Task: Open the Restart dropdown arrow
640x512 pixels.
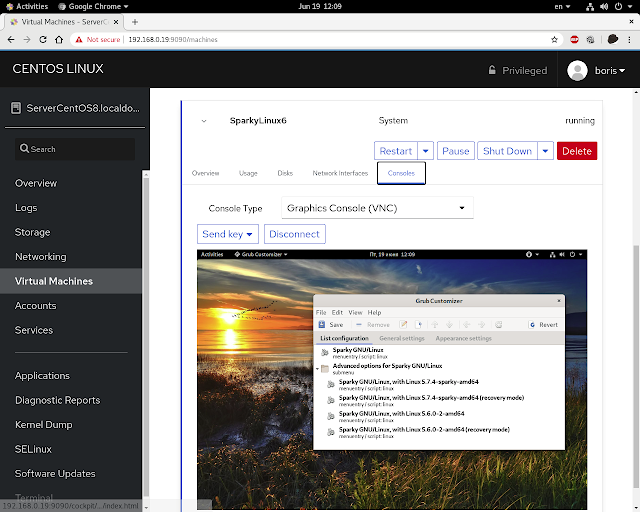Action: pos(425,151)
